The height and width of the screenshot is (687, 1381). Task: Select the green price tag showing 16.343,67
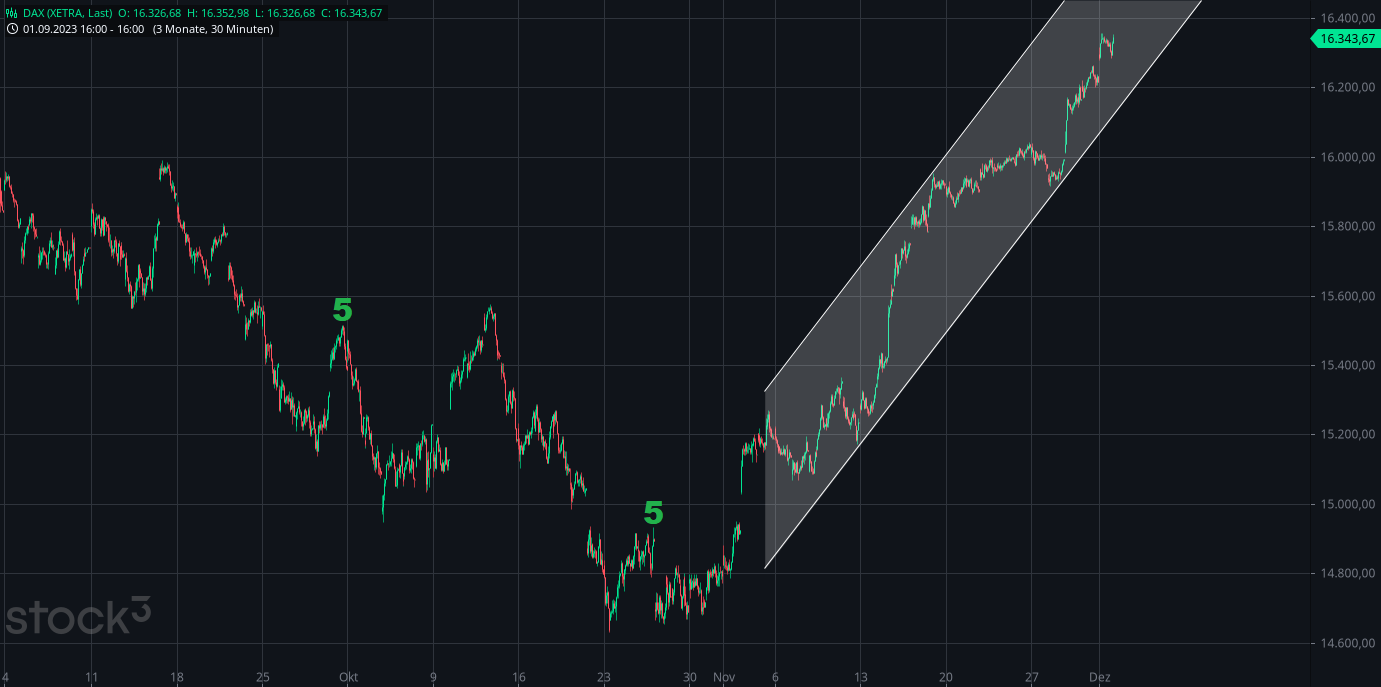pos(1344,40)
